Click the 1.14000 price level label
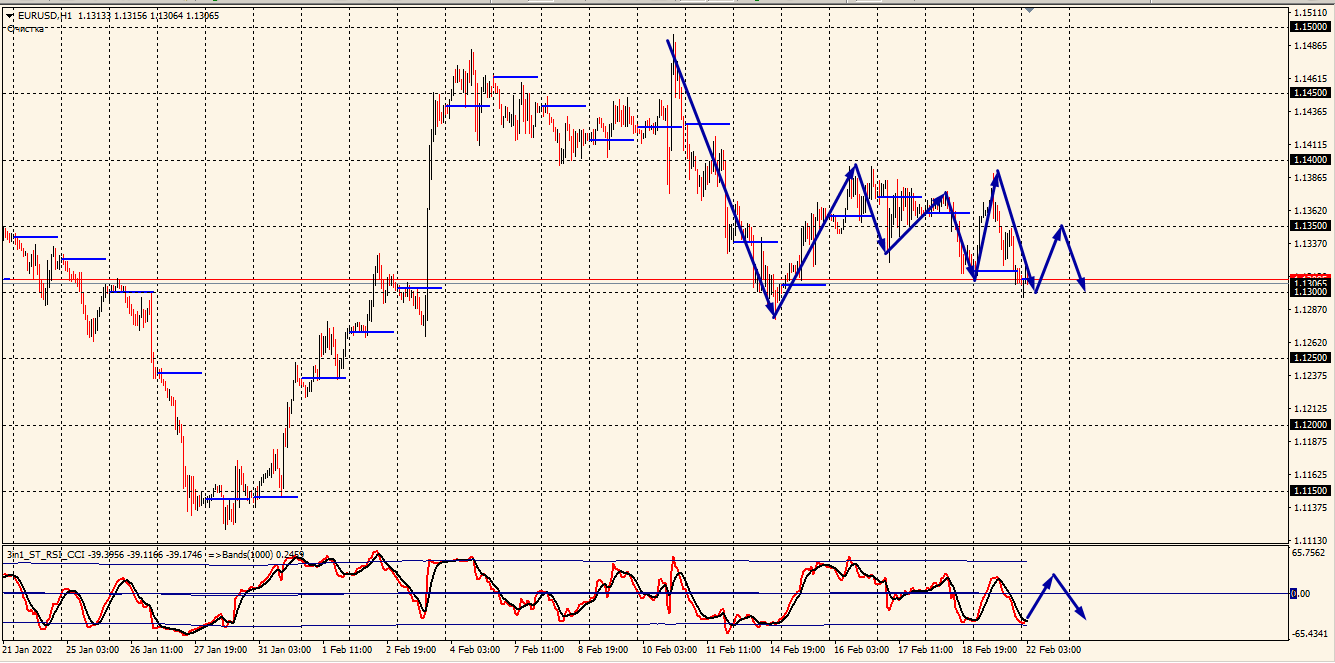The width and height of the screenshot is (1335, 663). 1311,160
